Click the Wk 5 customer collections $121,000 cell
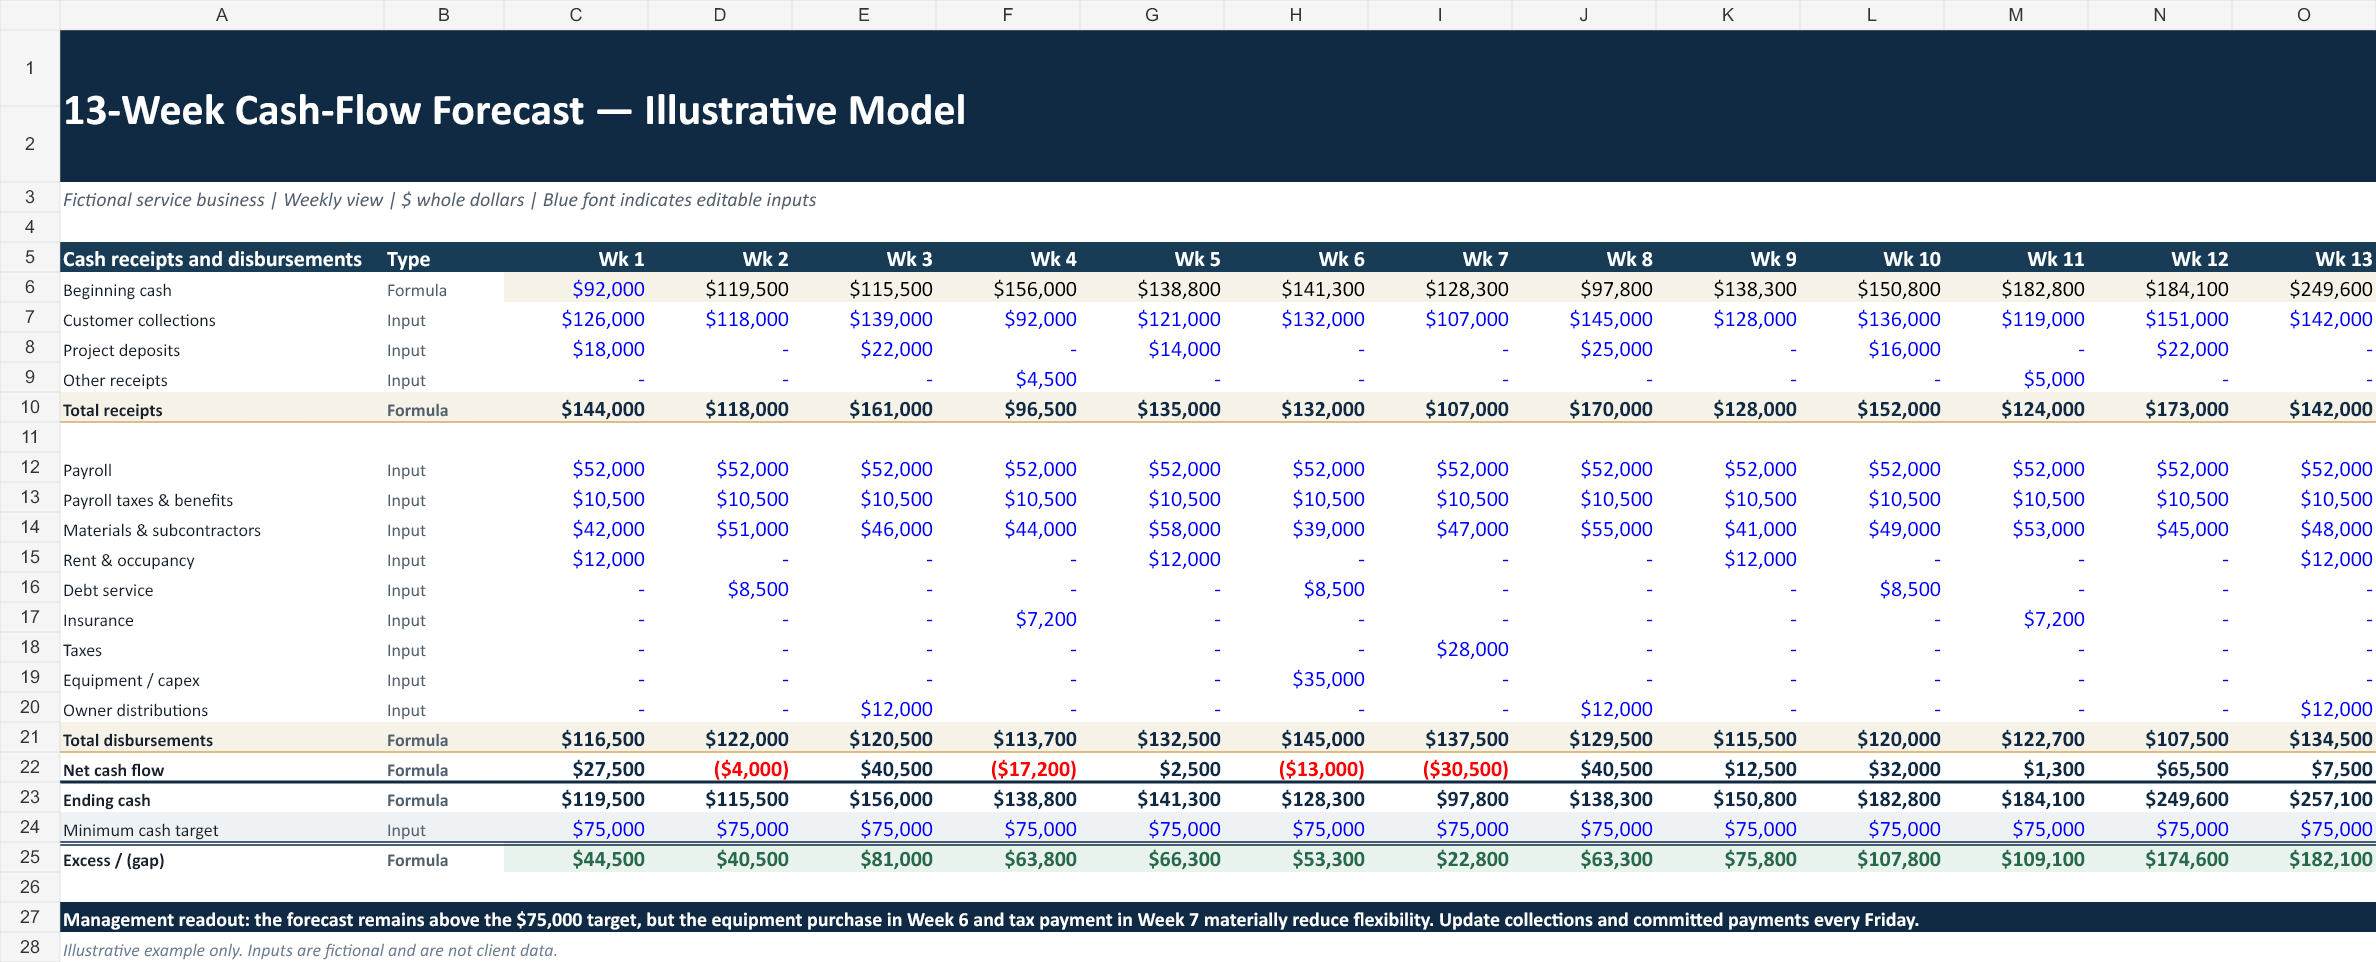 pos(1152,319)
